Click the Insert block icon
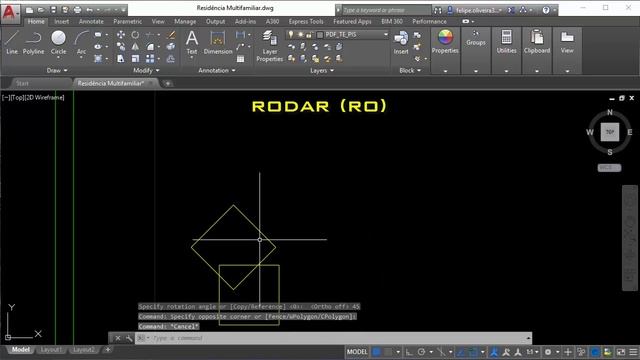 point(401,42)
